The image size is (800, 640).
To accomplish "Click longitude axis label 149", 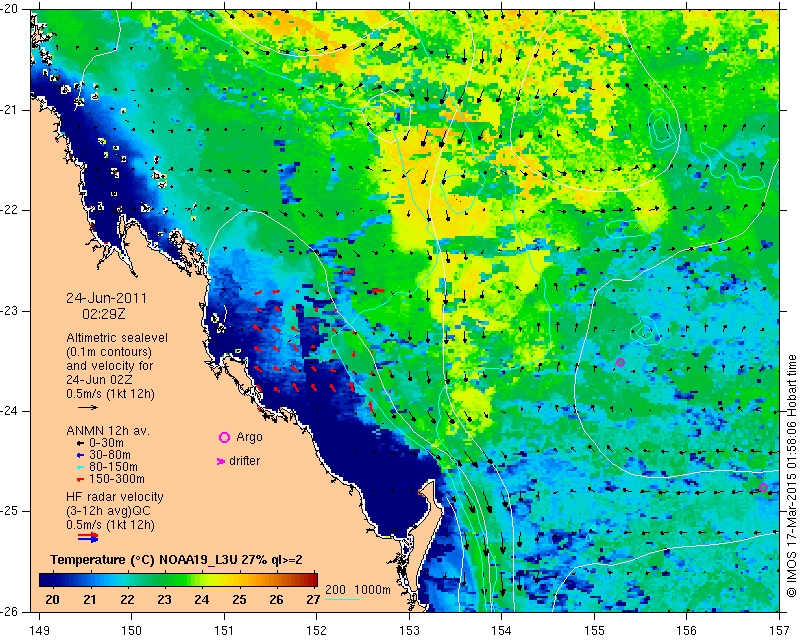I will tap(39, 631).
